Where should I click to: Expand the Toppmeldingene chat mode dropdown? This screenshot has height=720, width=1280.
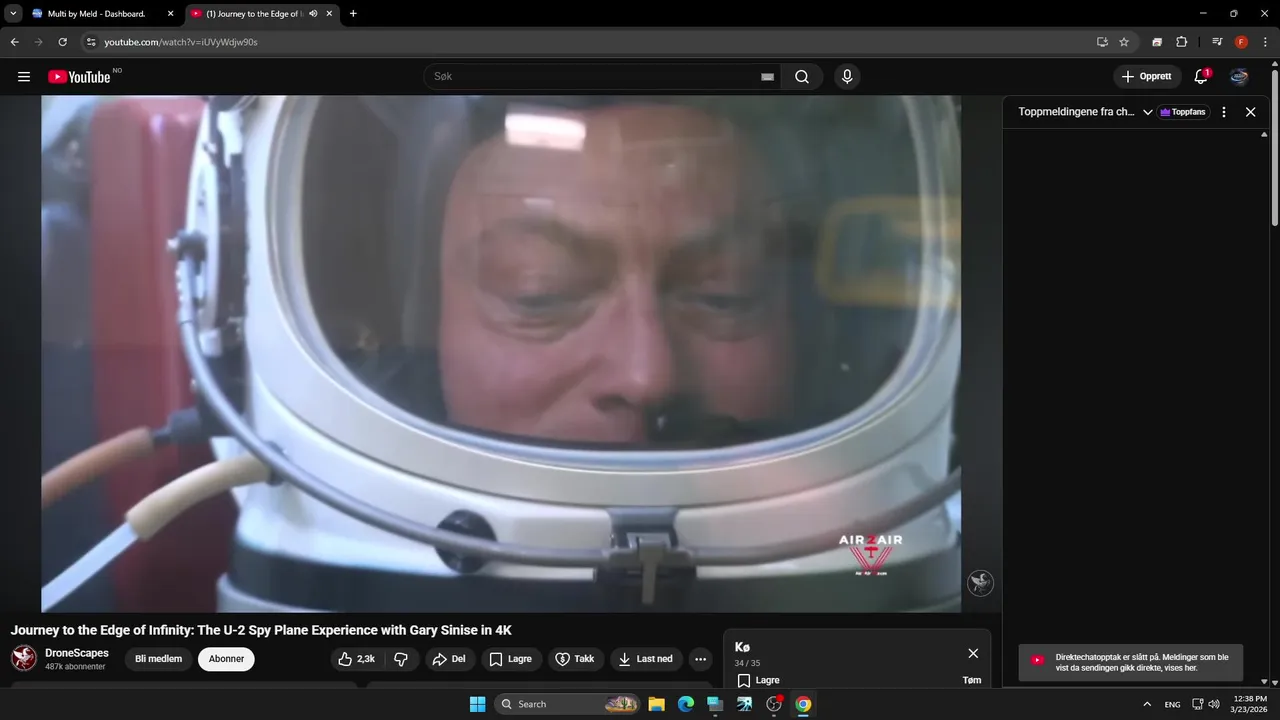point(1086,112)
